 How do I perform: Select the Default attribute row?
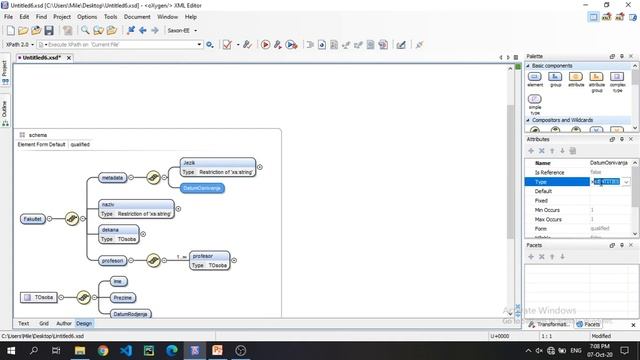(579, 191)
